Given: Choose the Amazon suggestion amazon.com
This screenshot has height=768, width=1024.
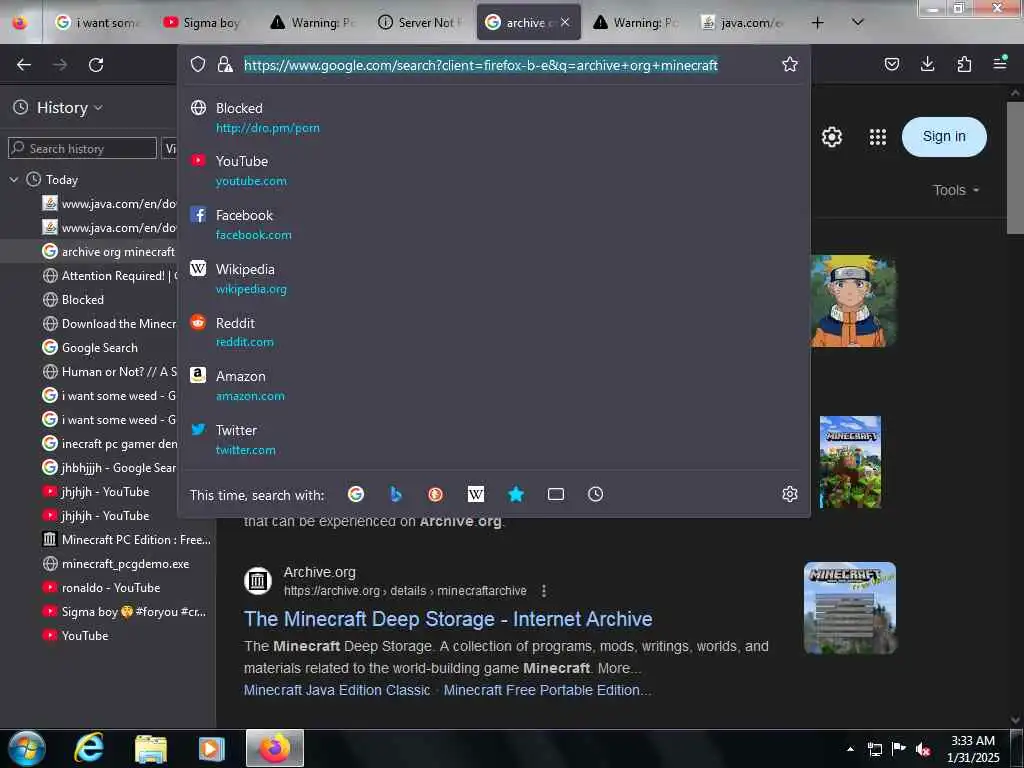Looking at the screenshot, I should tap(494, 385).
